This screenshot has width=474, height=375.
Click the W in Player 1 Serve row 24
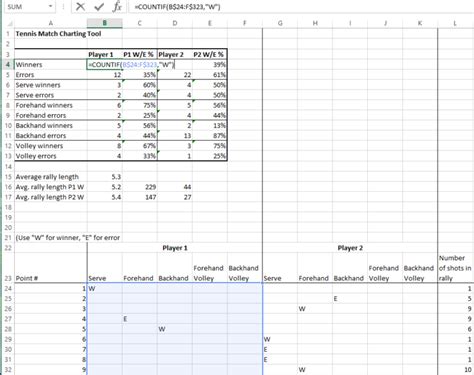tap(105, 288)
